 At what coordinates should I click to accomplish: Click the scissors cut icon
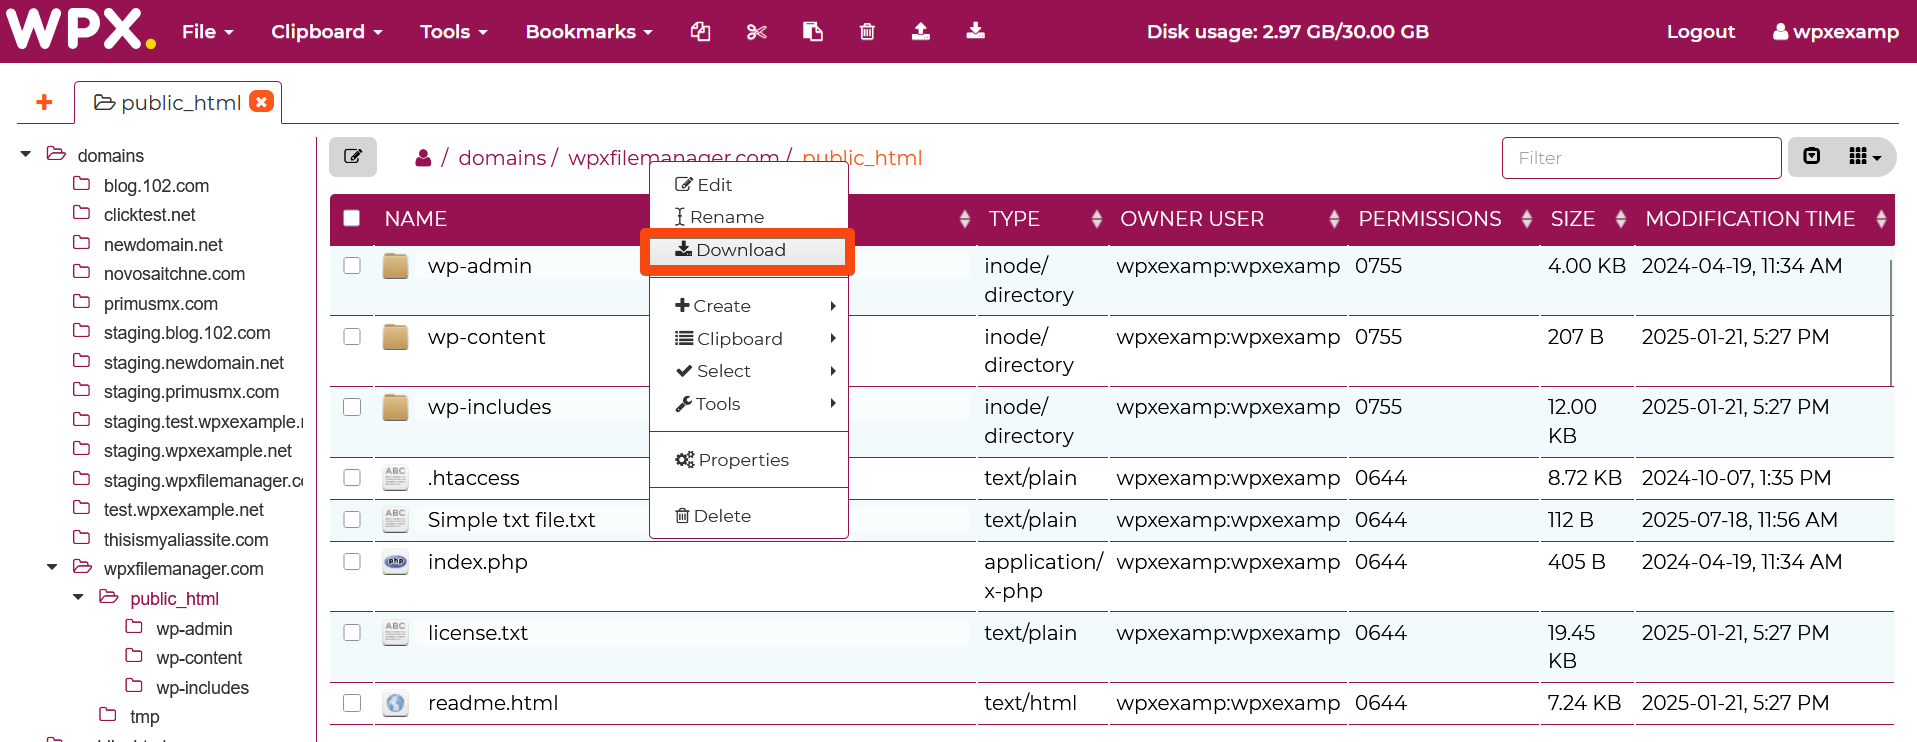[757, 31]
